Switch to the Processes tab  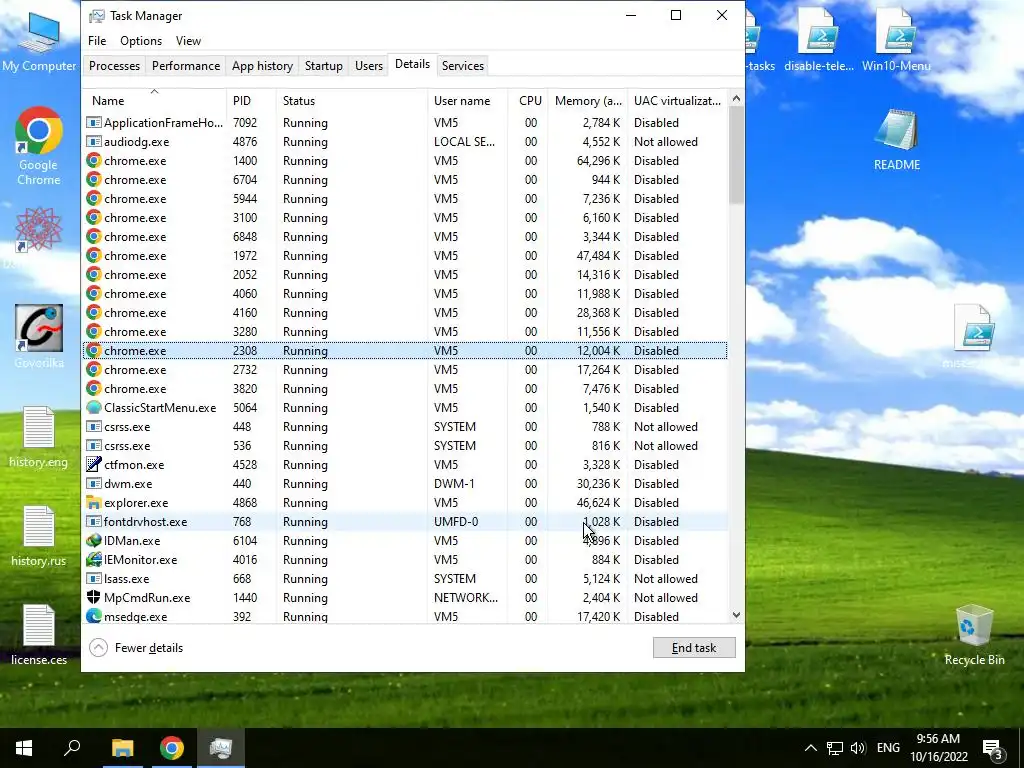pos(114,66)
